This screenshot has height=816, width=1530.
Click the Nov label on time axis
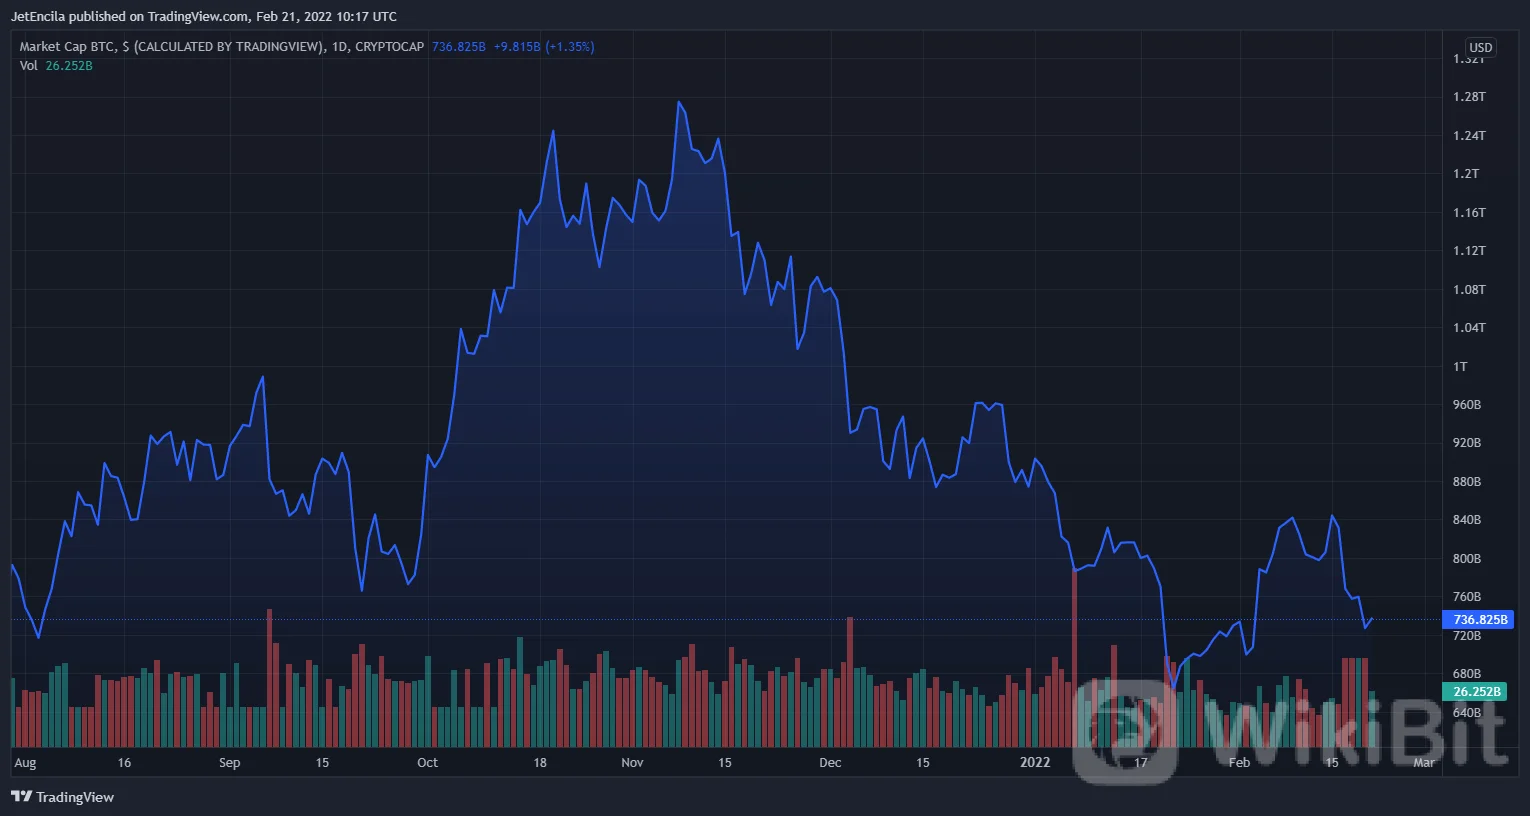pos(632,763)
